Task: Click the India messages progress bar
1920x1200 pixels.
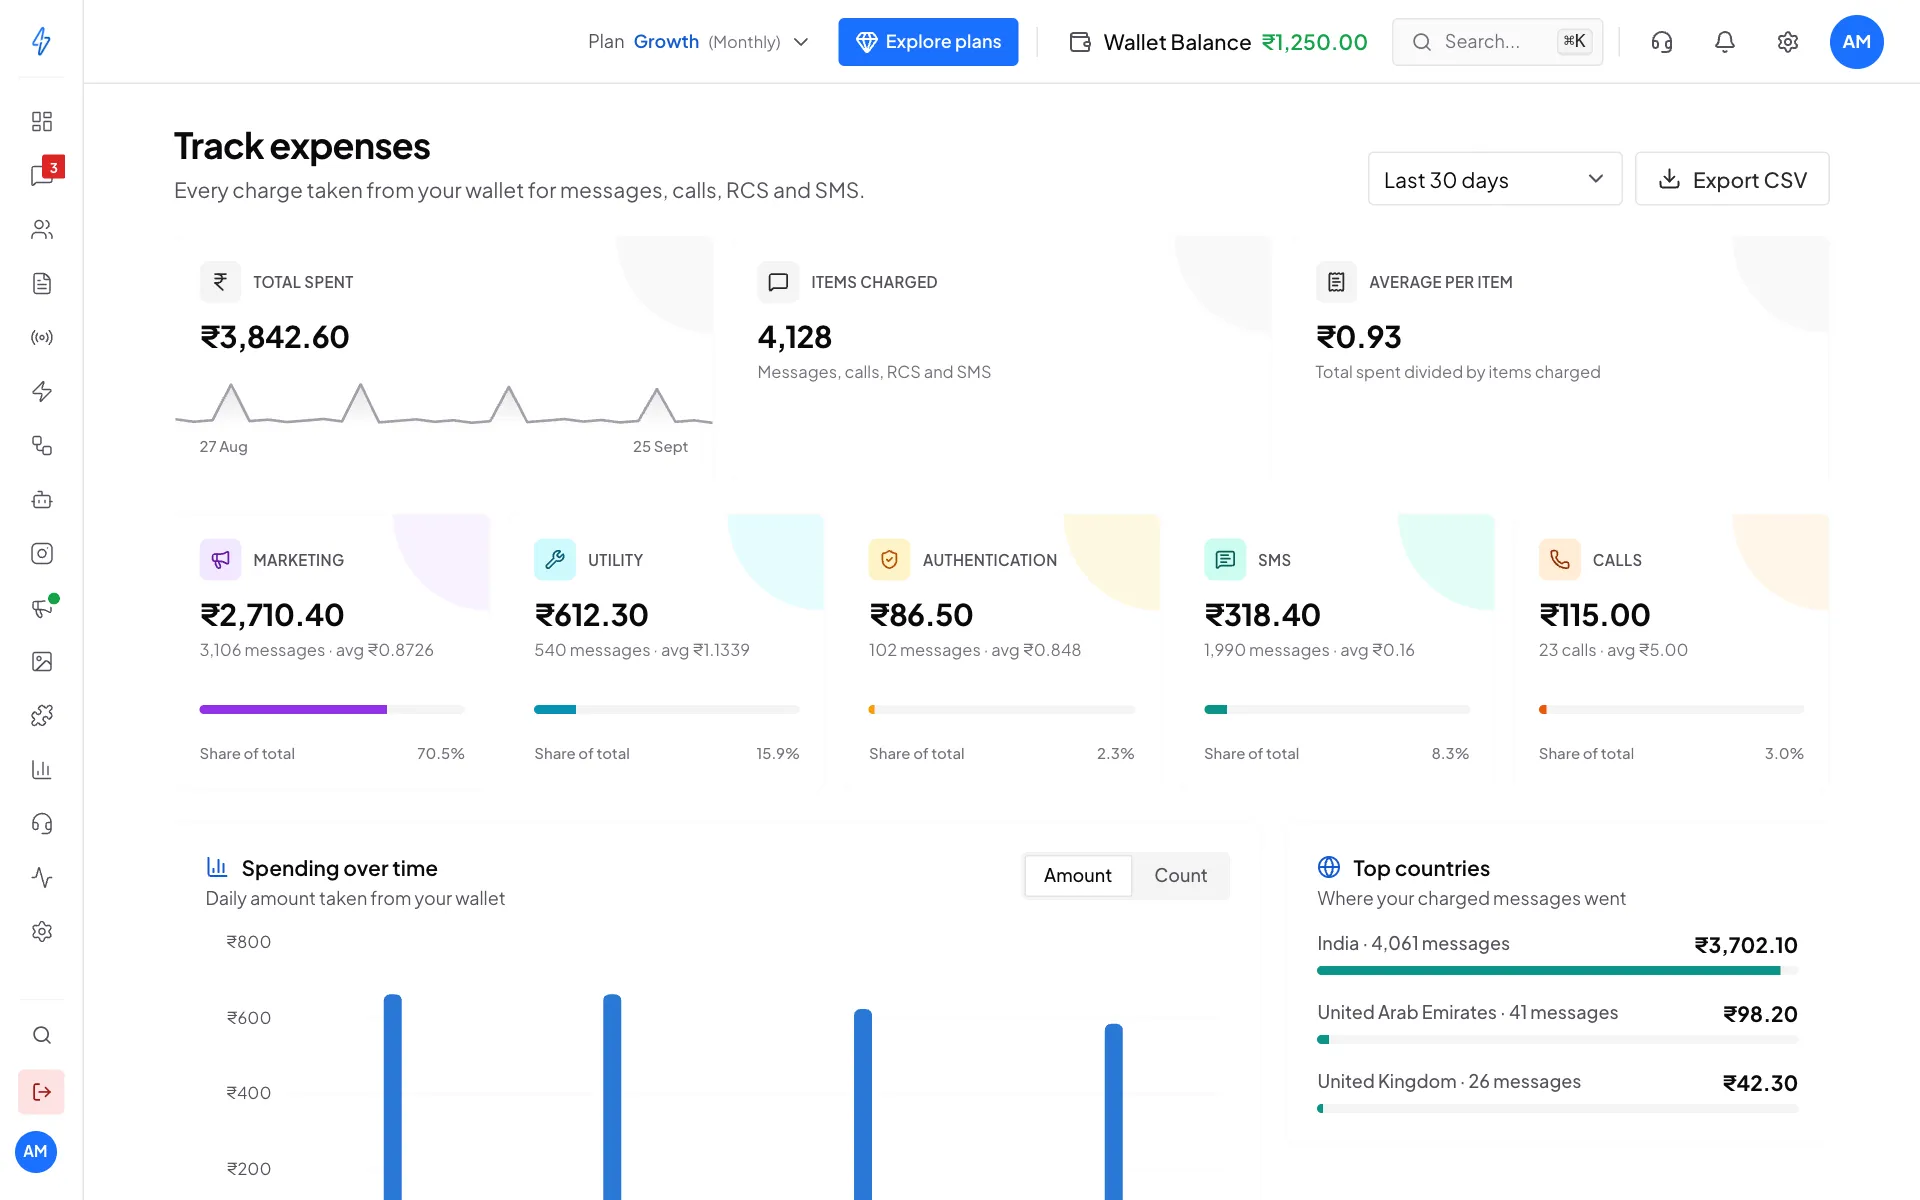Action: pos(1557,970)
